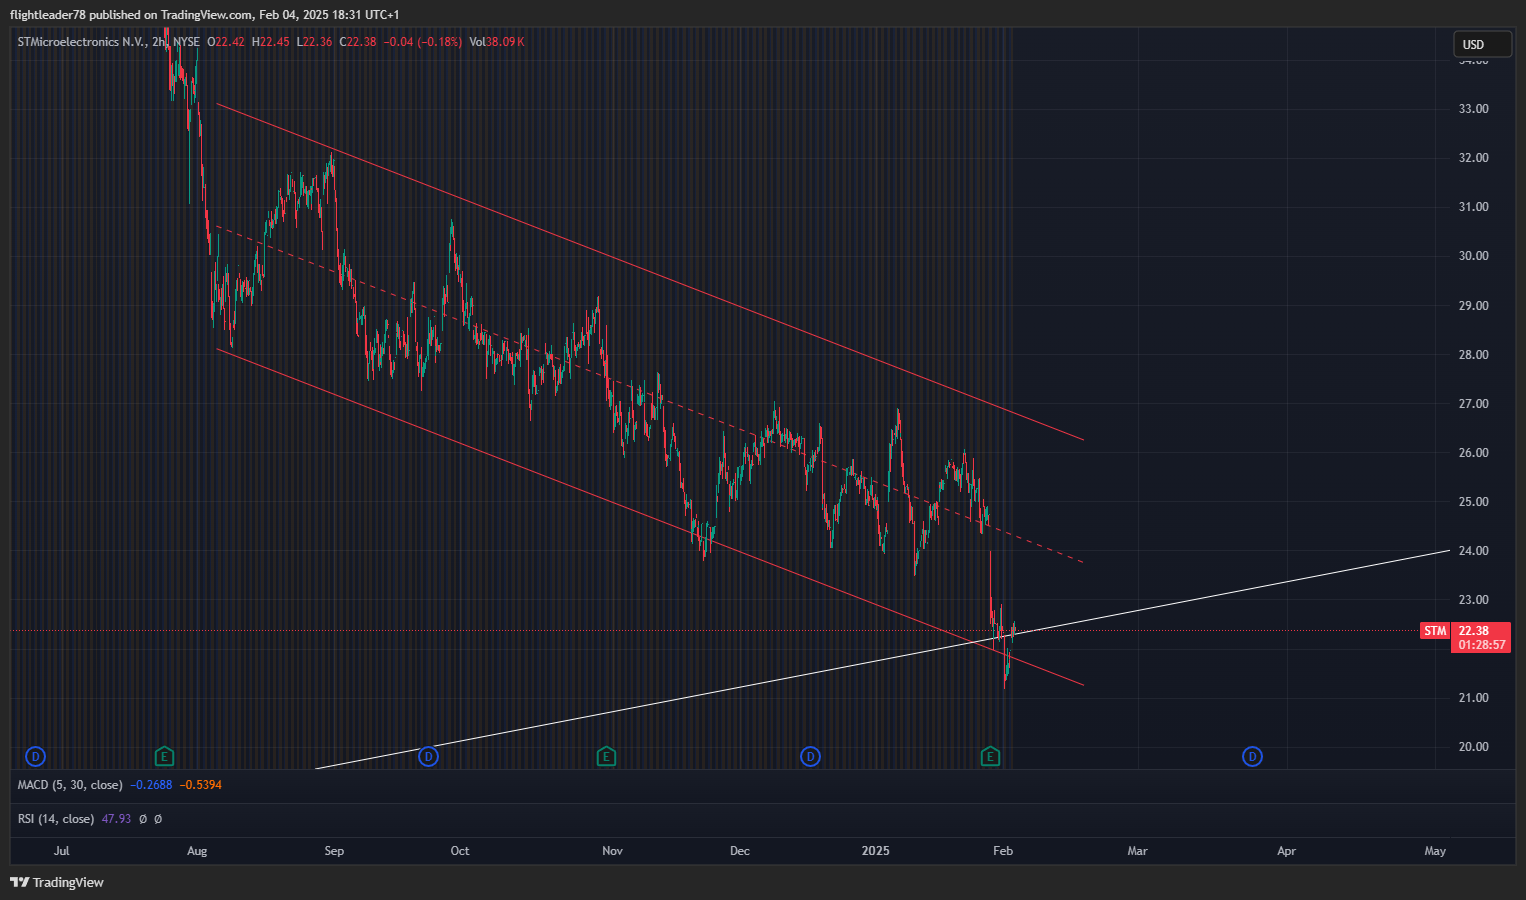Viewport: 1526px width, 900px height.
Task: Click the Jul label on time axis
Action: (62, 851)
